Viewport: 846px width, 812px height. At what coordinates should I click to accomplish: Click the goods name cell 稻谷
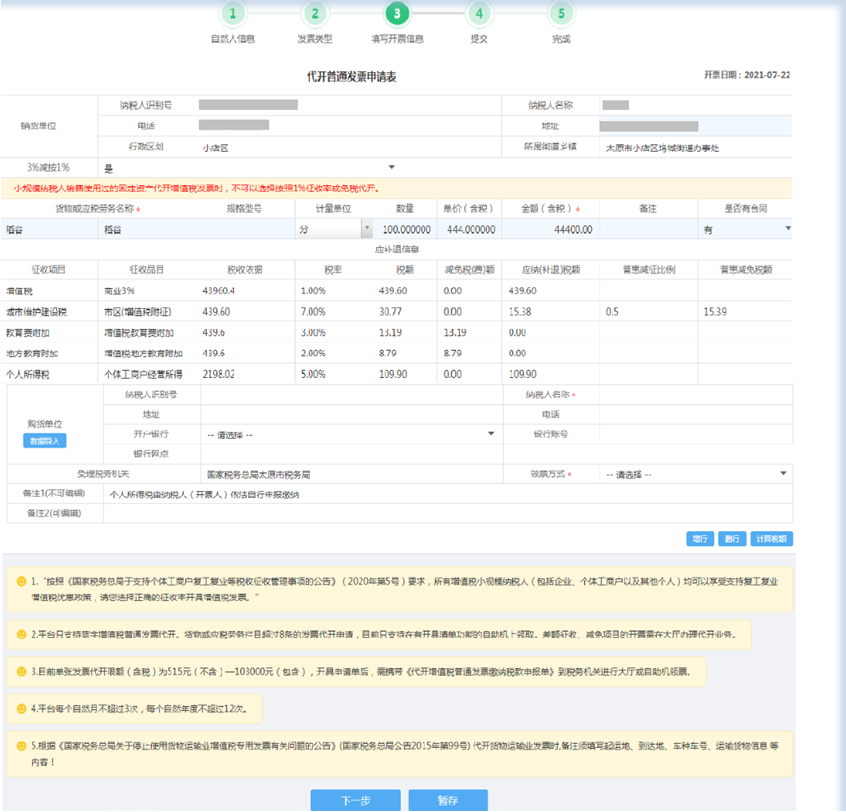[49, 229]
